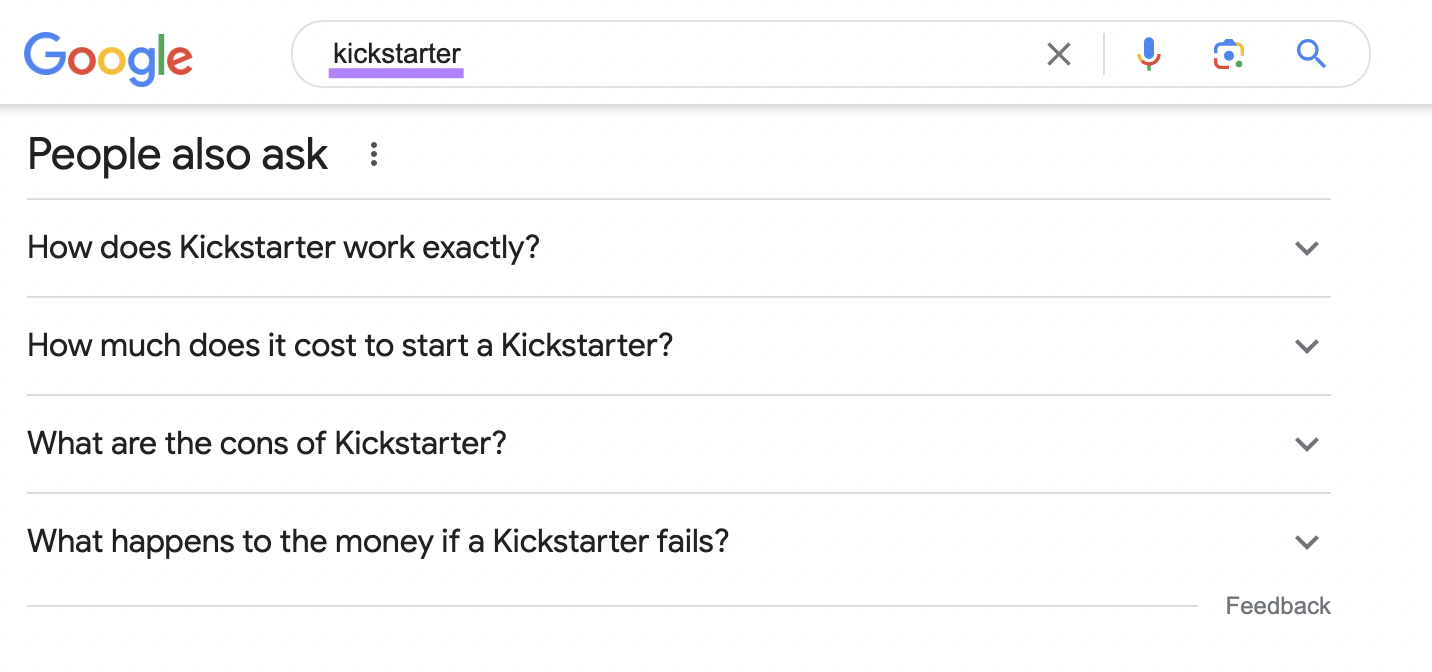The height and width of the screenshot is (672, 1432).
Task: Click the Feedback link
Action: click(1278, 606)
